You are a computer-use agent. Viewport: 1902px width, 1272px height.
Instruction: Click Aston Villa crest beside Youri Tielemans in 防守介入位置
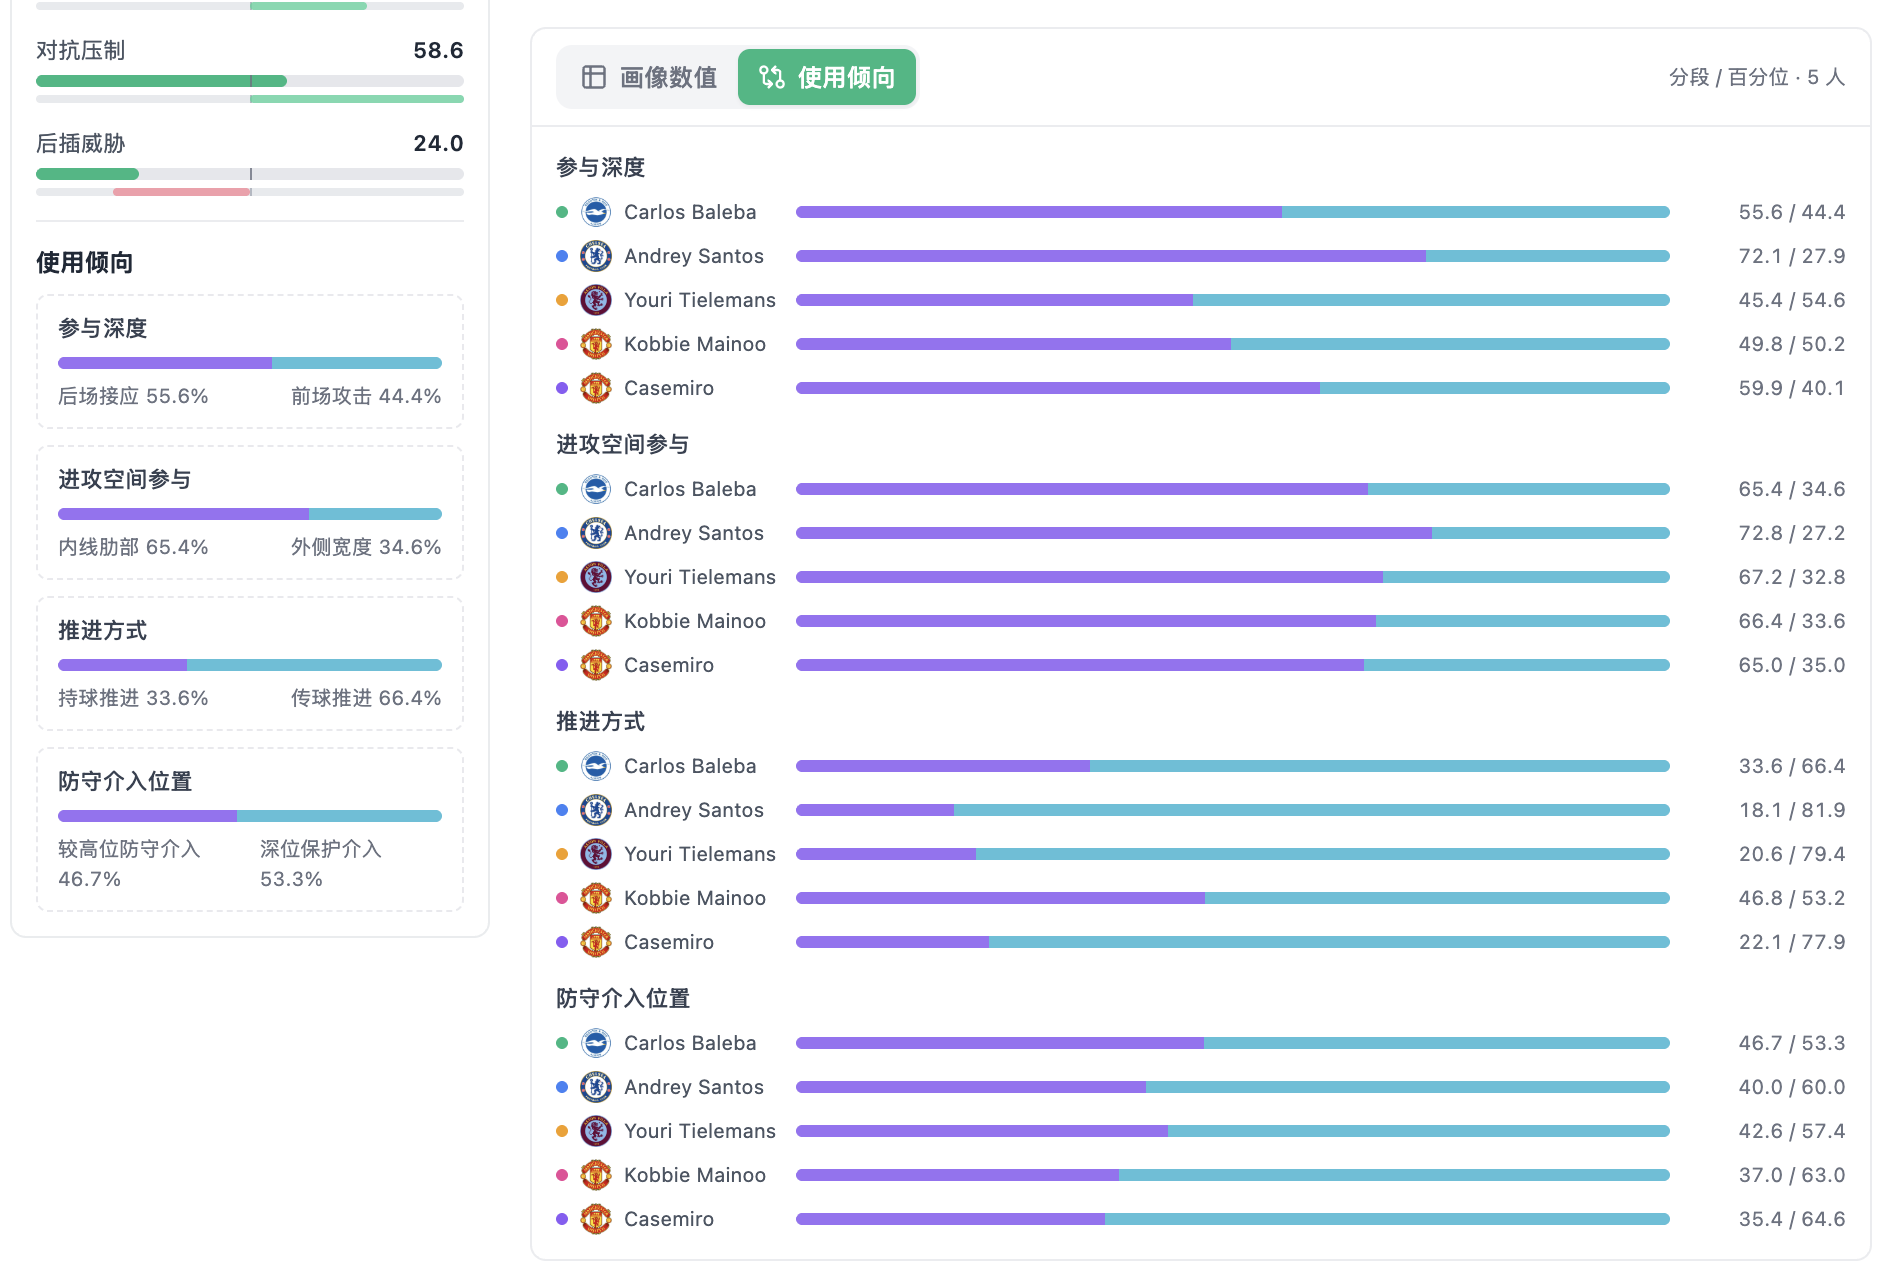point(596,1131)
